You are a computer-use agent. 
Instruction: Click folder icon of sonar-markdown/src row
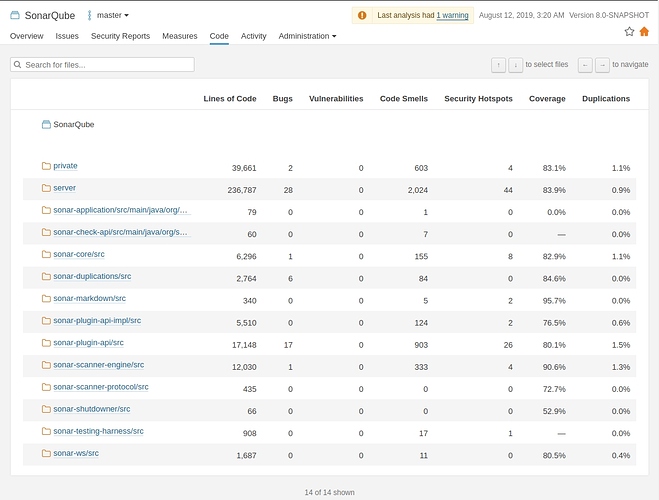pyautogui.click(x=46, y=298)
